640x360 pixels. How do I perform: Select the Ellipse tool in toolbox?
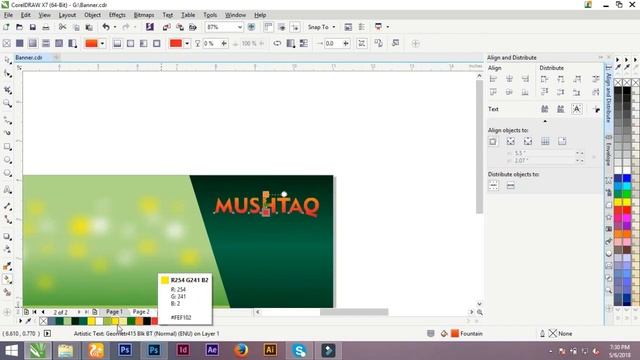pos(7,160)
